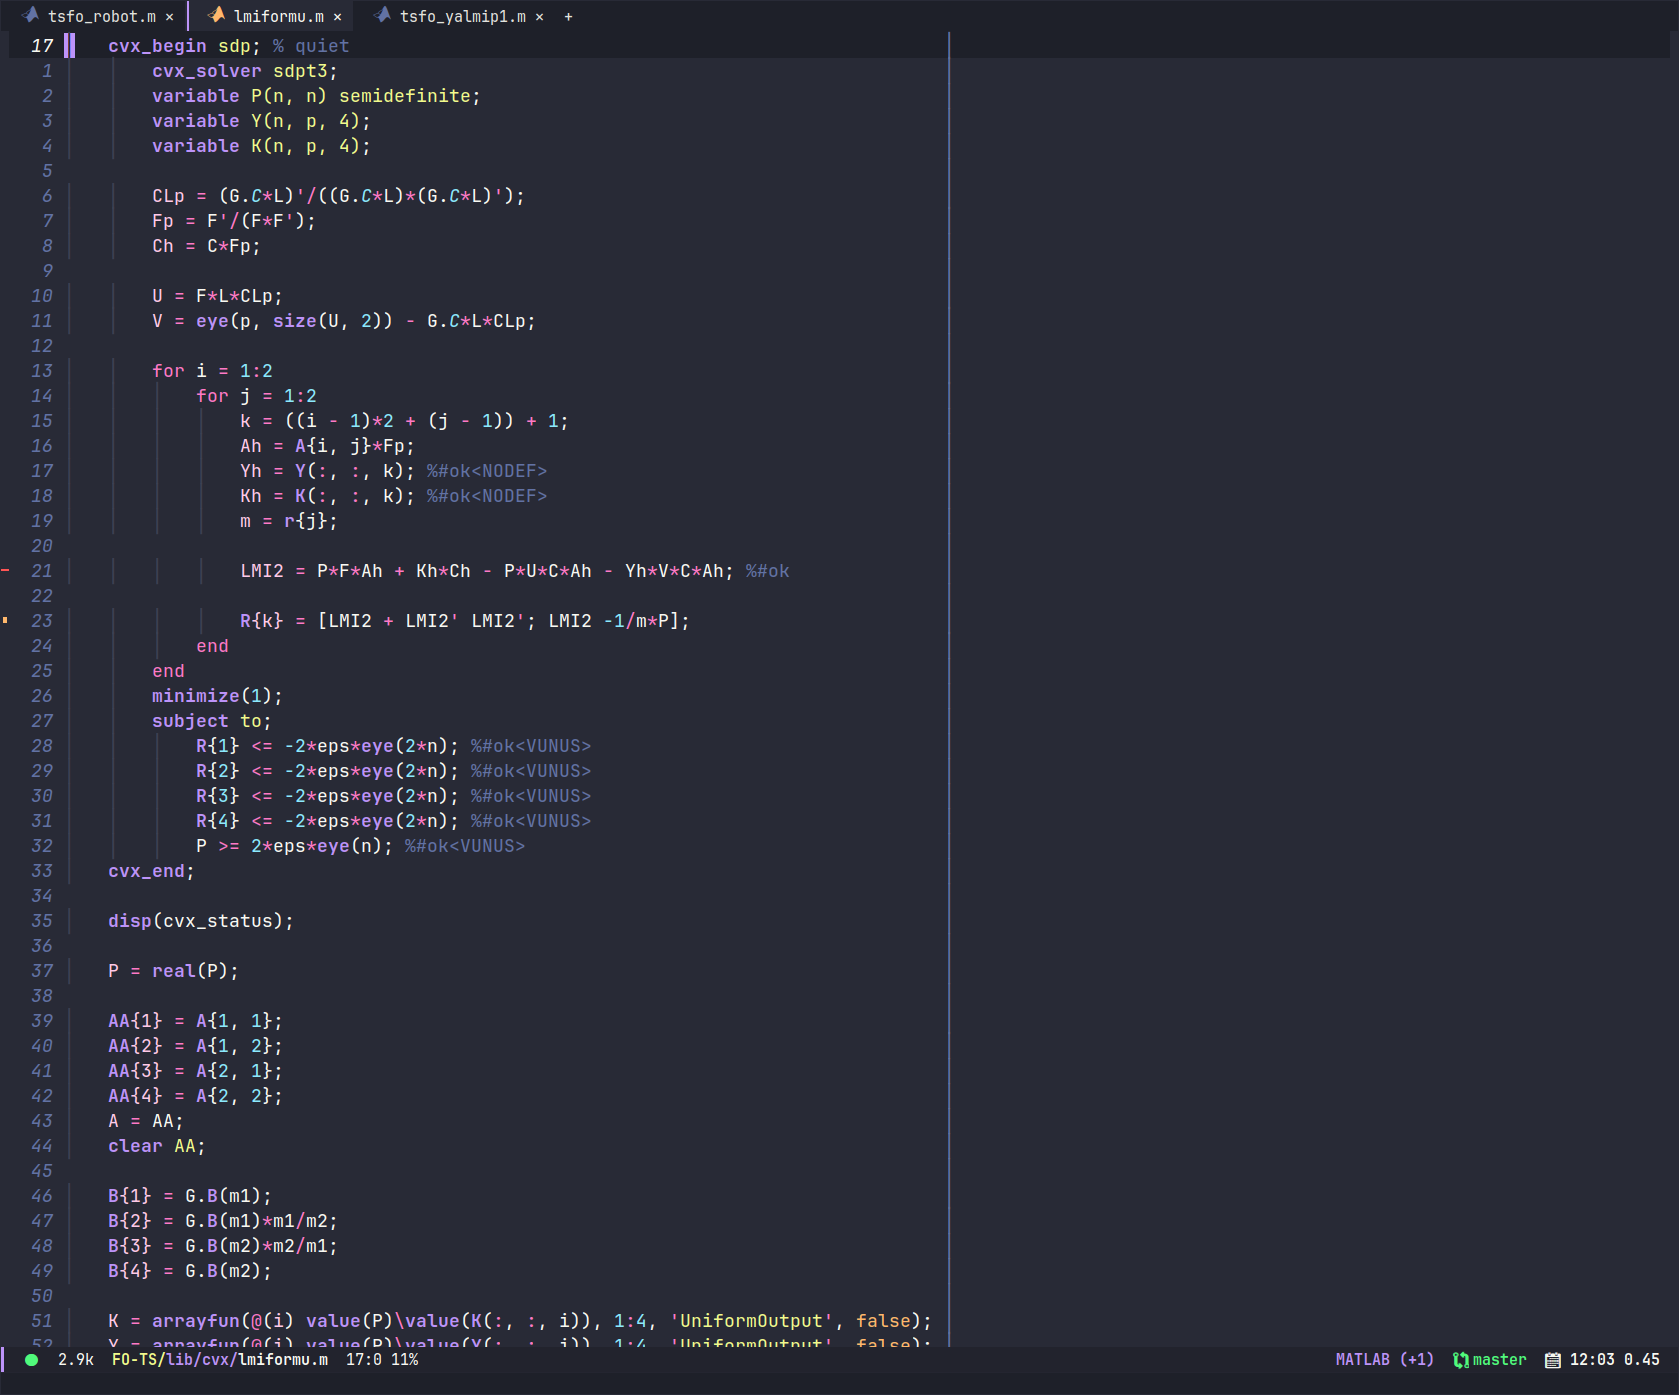This screenshot has height=1395, width=1679.
Task: Click the master branch label
Action: 1498,1359
